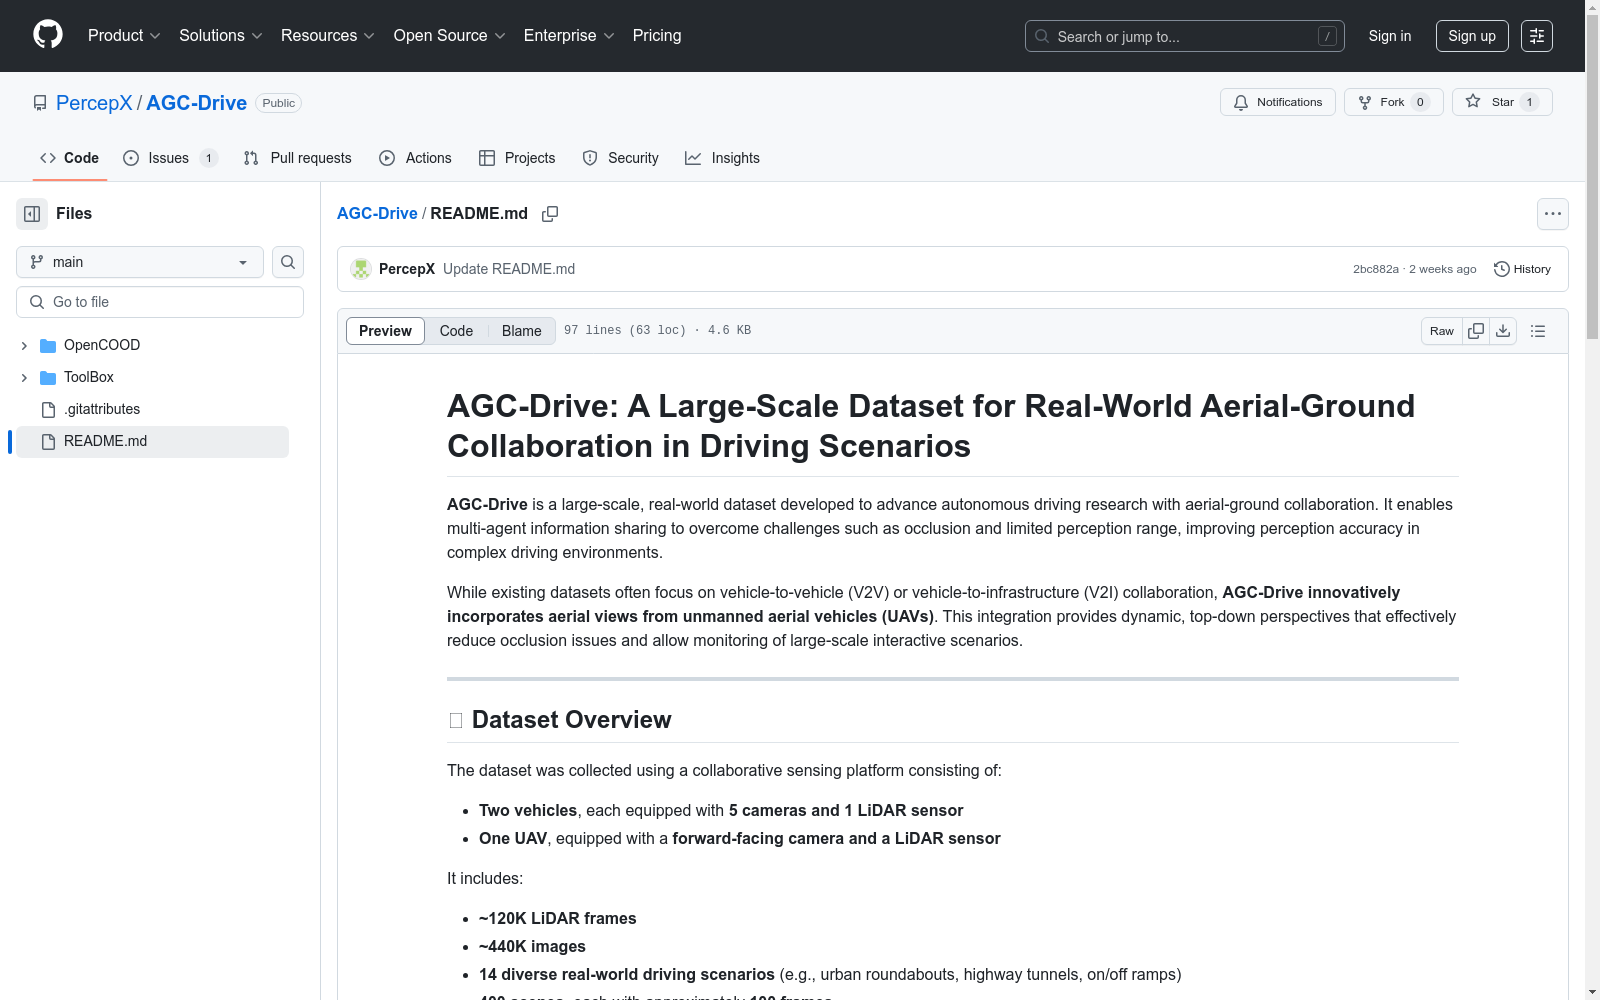This screenshot has width=1600, height=1000.
Task: Copy the raw file contents
Action: pos(1475,330)
